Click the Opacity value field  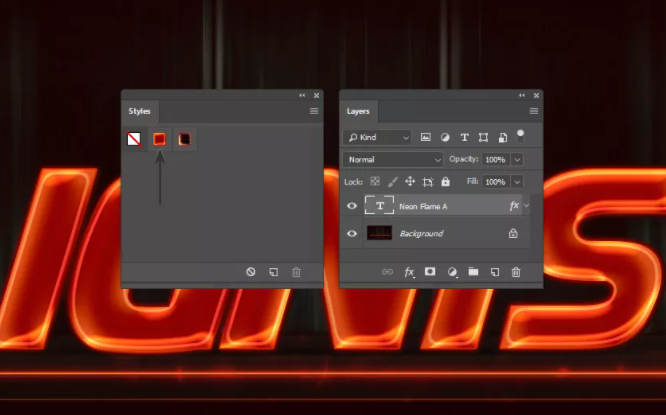click(496, 160)
